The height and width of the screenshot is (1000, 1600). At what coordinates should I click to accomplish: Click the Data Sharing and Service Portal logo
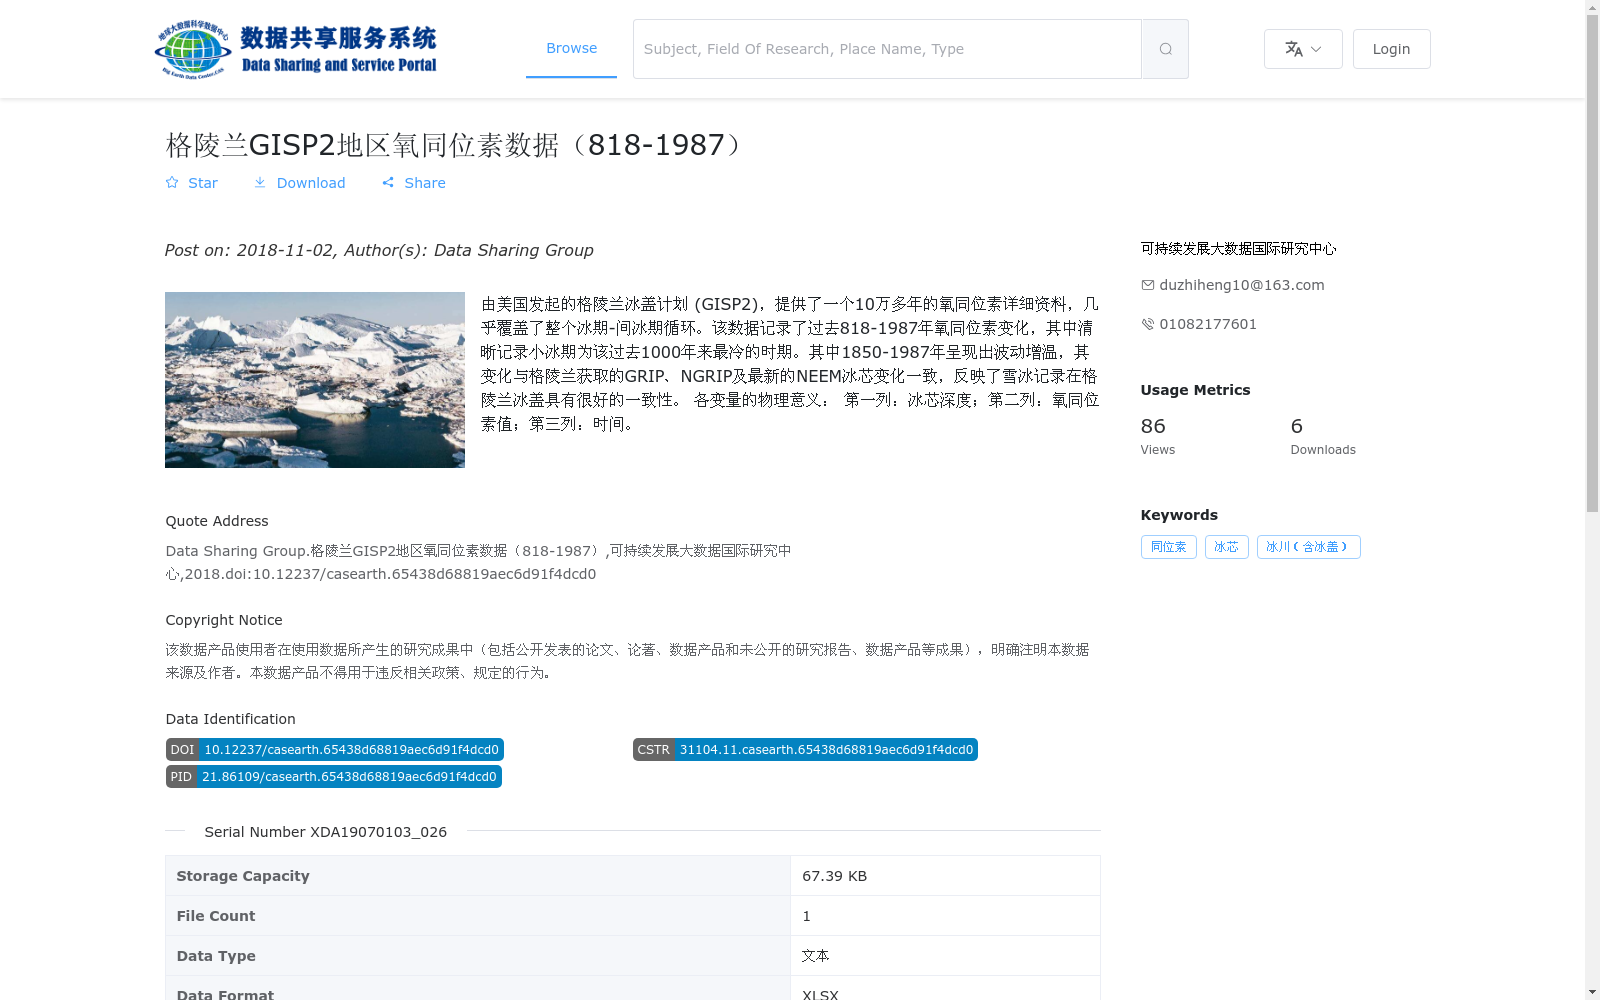[x=296, y=49]
